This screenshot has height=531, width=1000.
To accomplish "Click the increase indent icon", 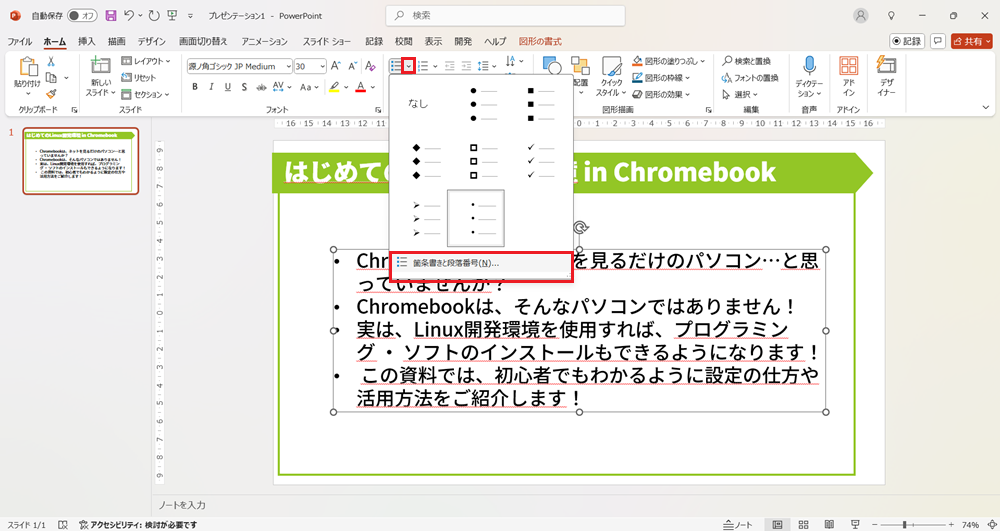I will click(x=467, y=66).
